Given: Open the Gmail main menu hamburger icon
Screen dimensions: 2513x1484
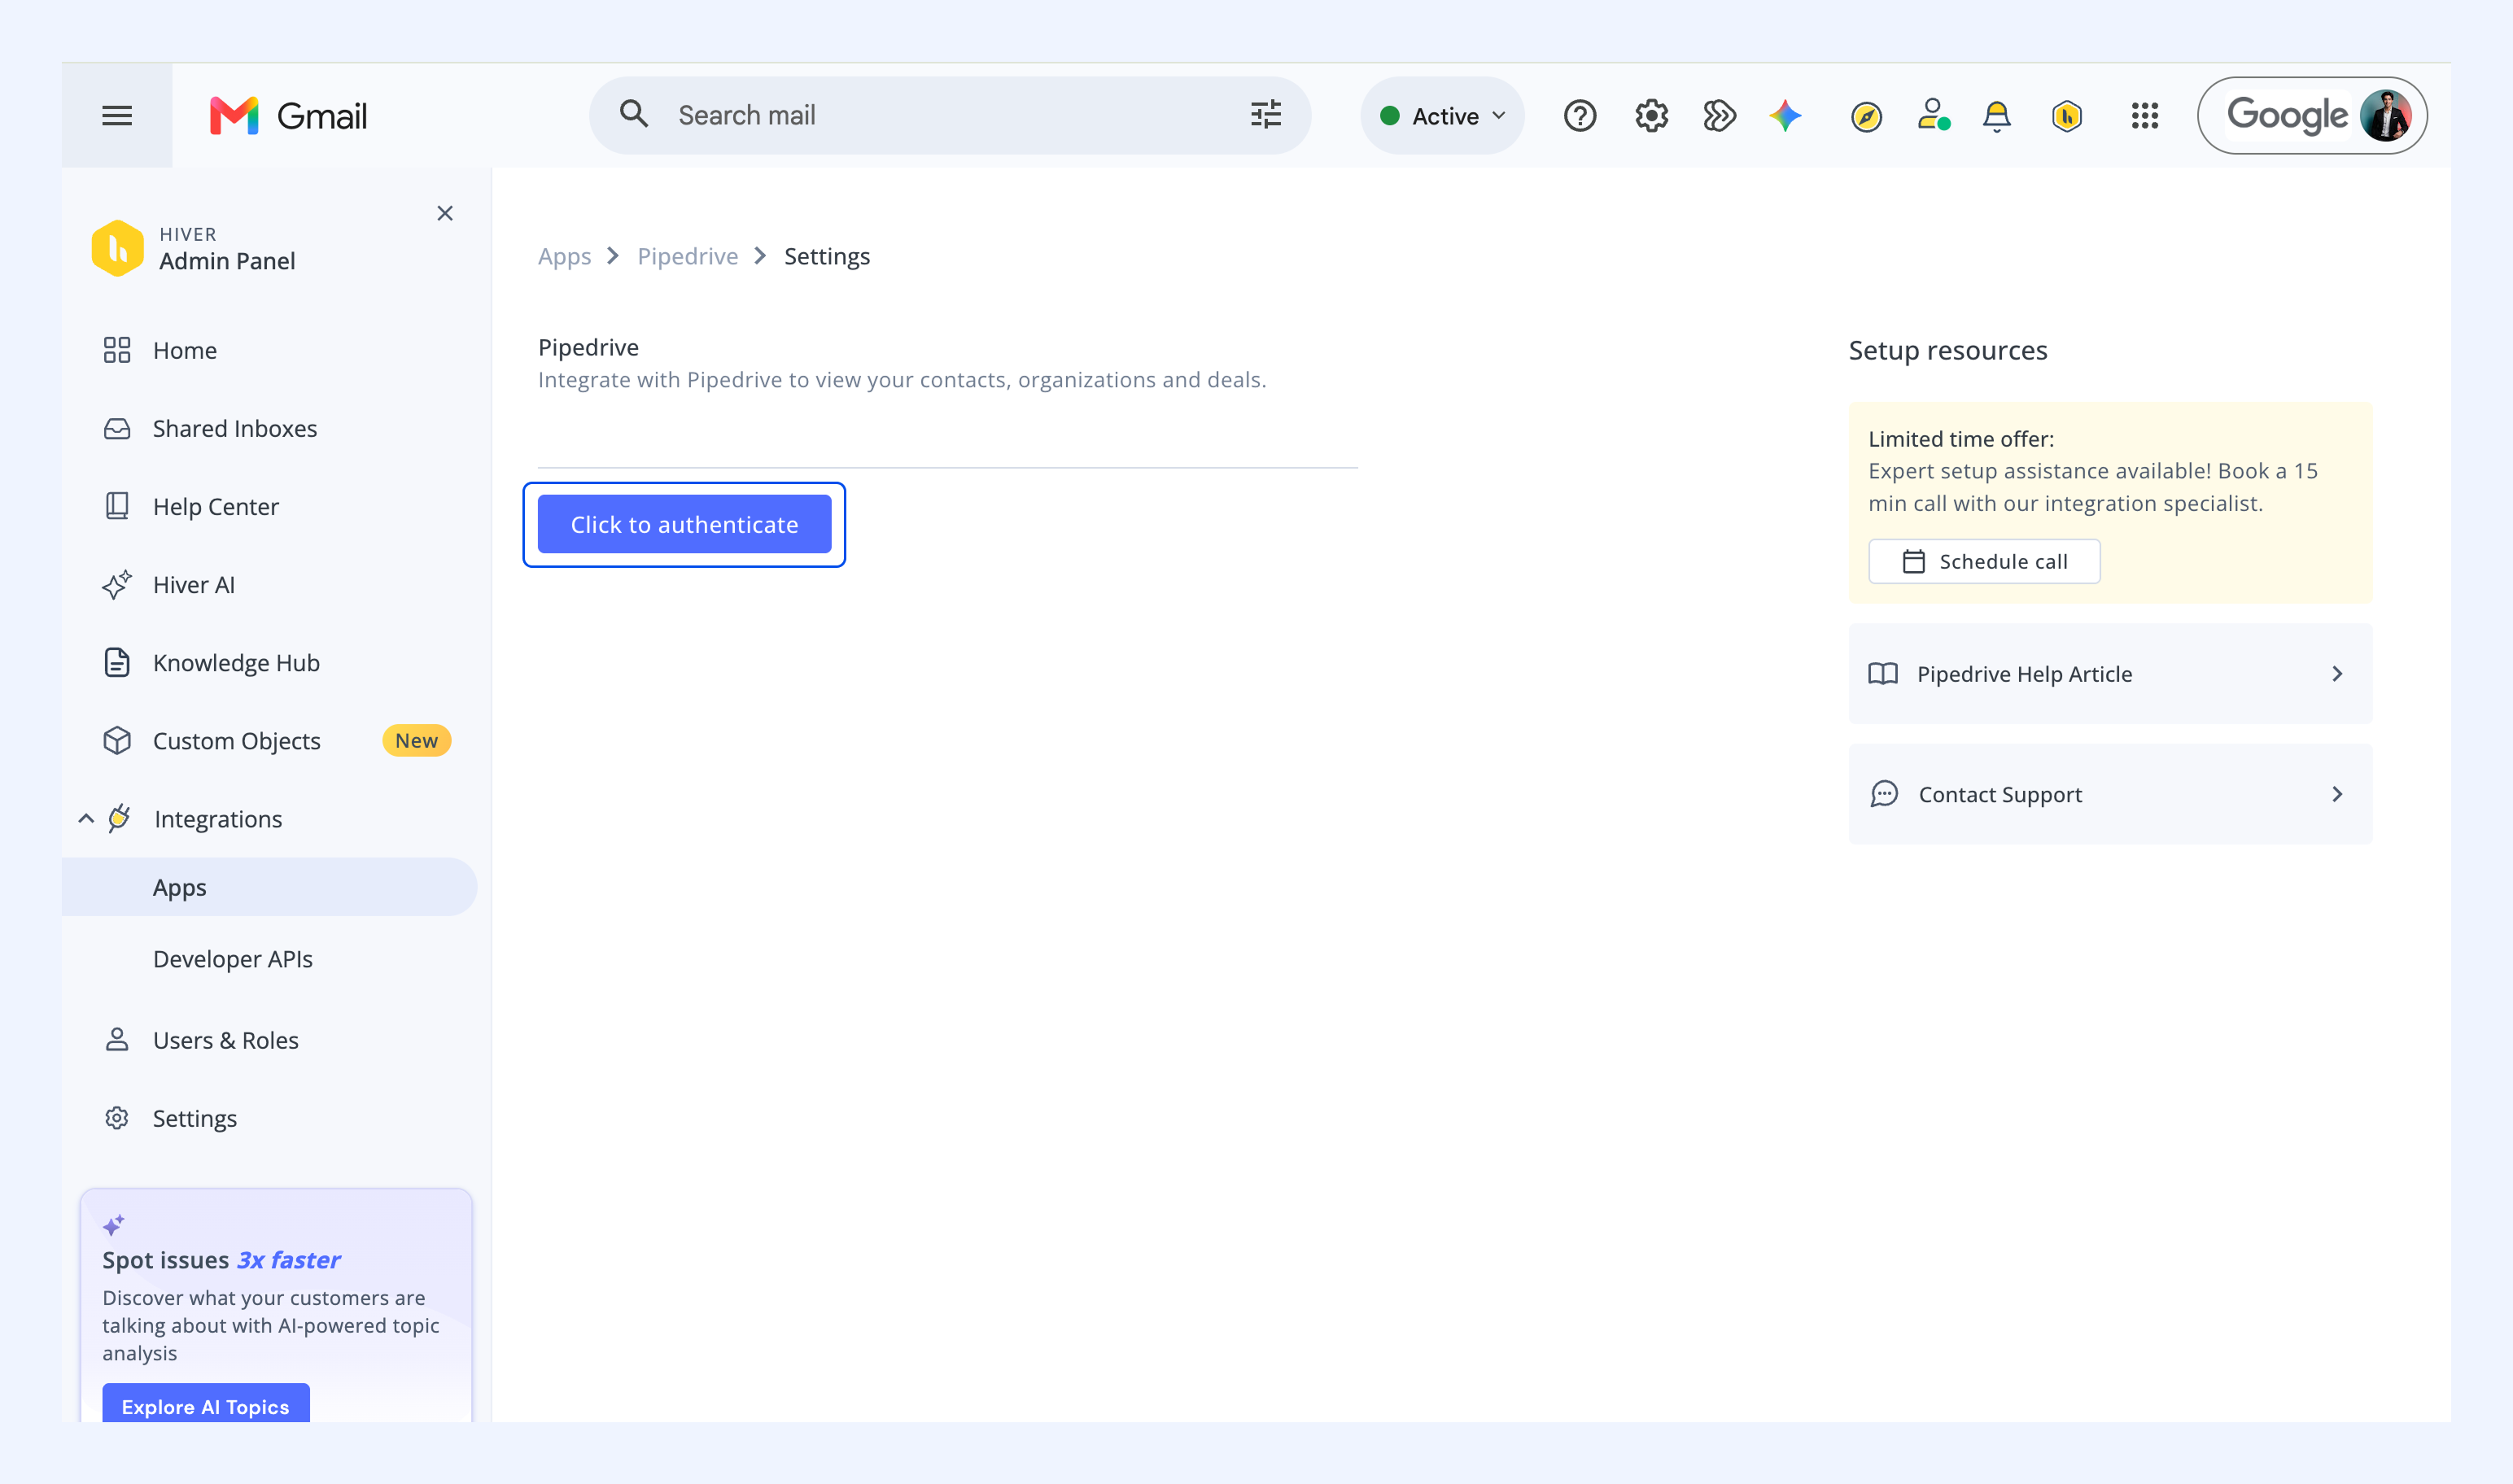Looking at the screenshot, I should (117, 116).
